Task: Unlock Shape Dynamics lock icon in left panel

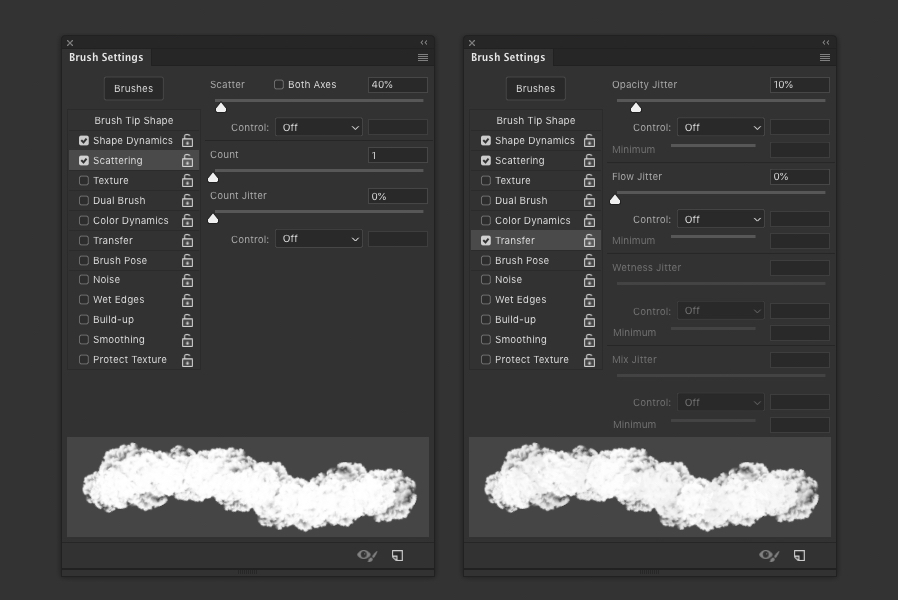Action: (x=187, y=140)
